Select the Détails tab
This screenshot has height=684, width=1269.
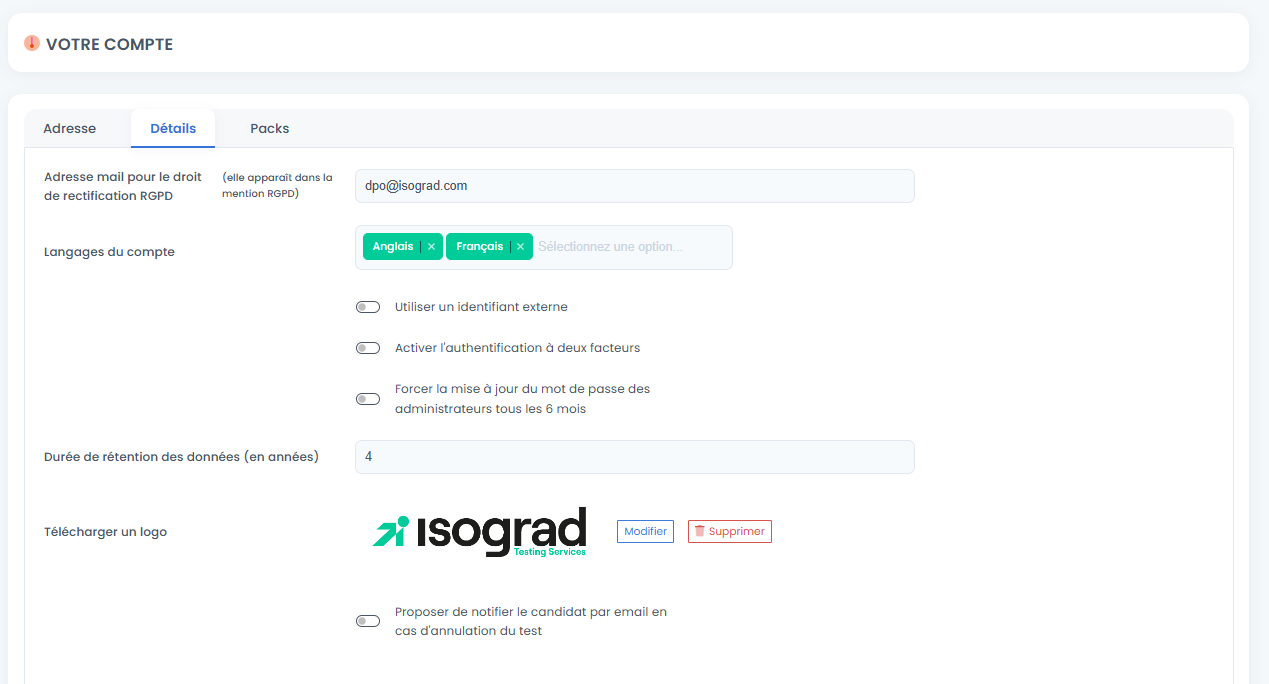click(173, 129)
